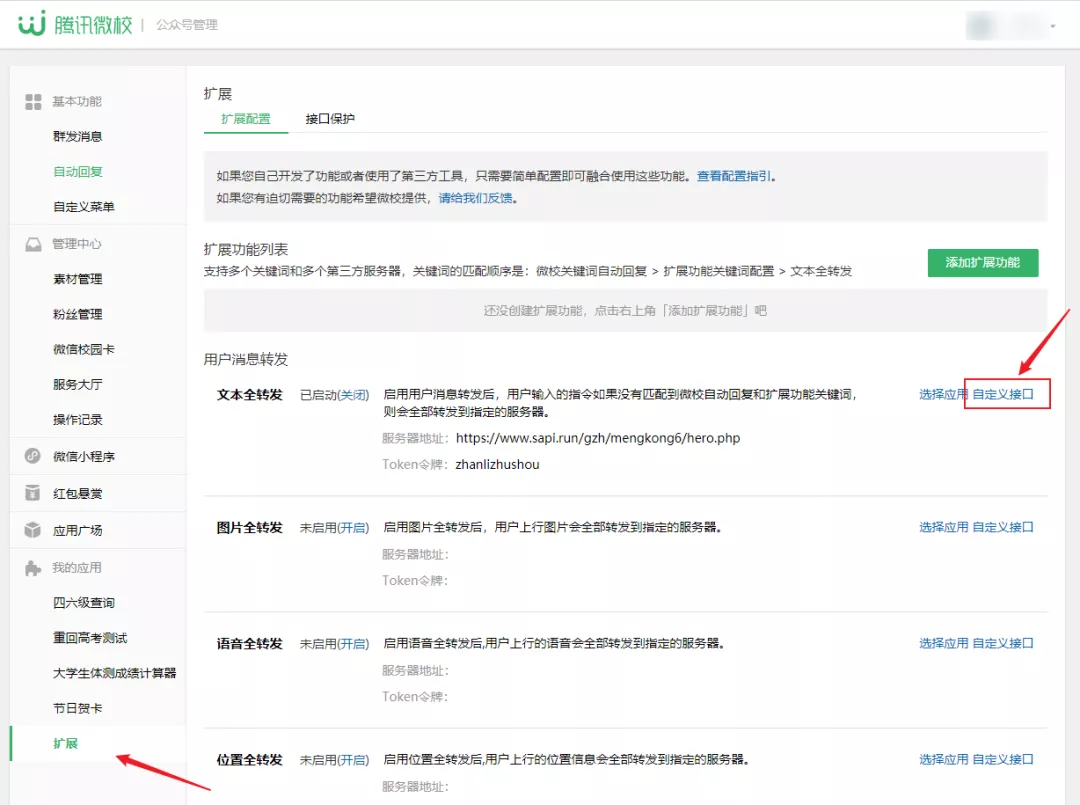Click the 扩展功能列表 heading
1080x805 pixels.
(x=246, y=249)
